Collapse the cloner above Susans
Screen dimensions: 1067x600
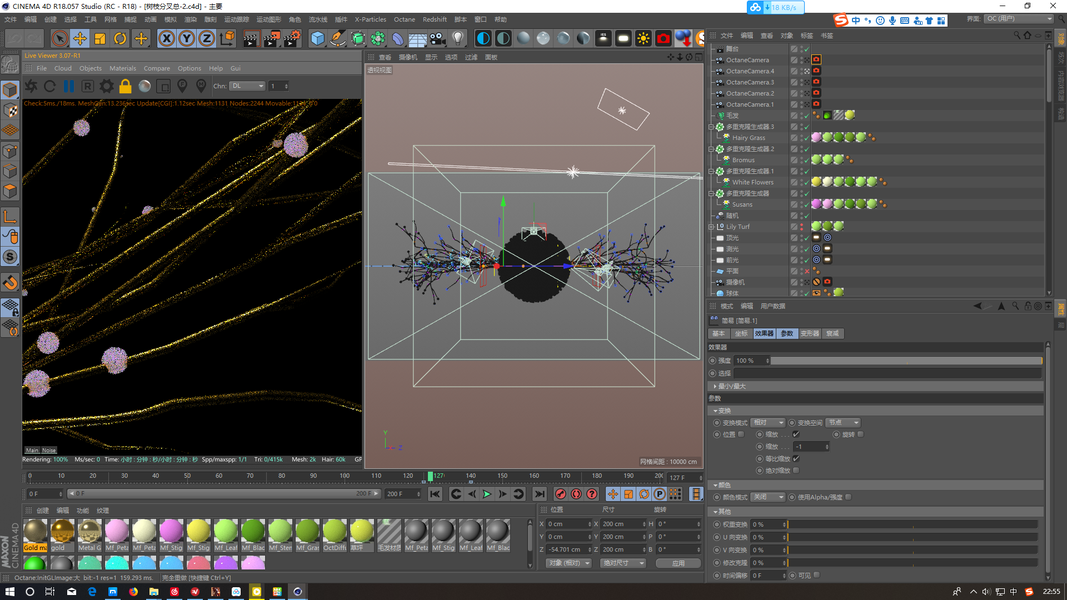click(x=711, y=194)
